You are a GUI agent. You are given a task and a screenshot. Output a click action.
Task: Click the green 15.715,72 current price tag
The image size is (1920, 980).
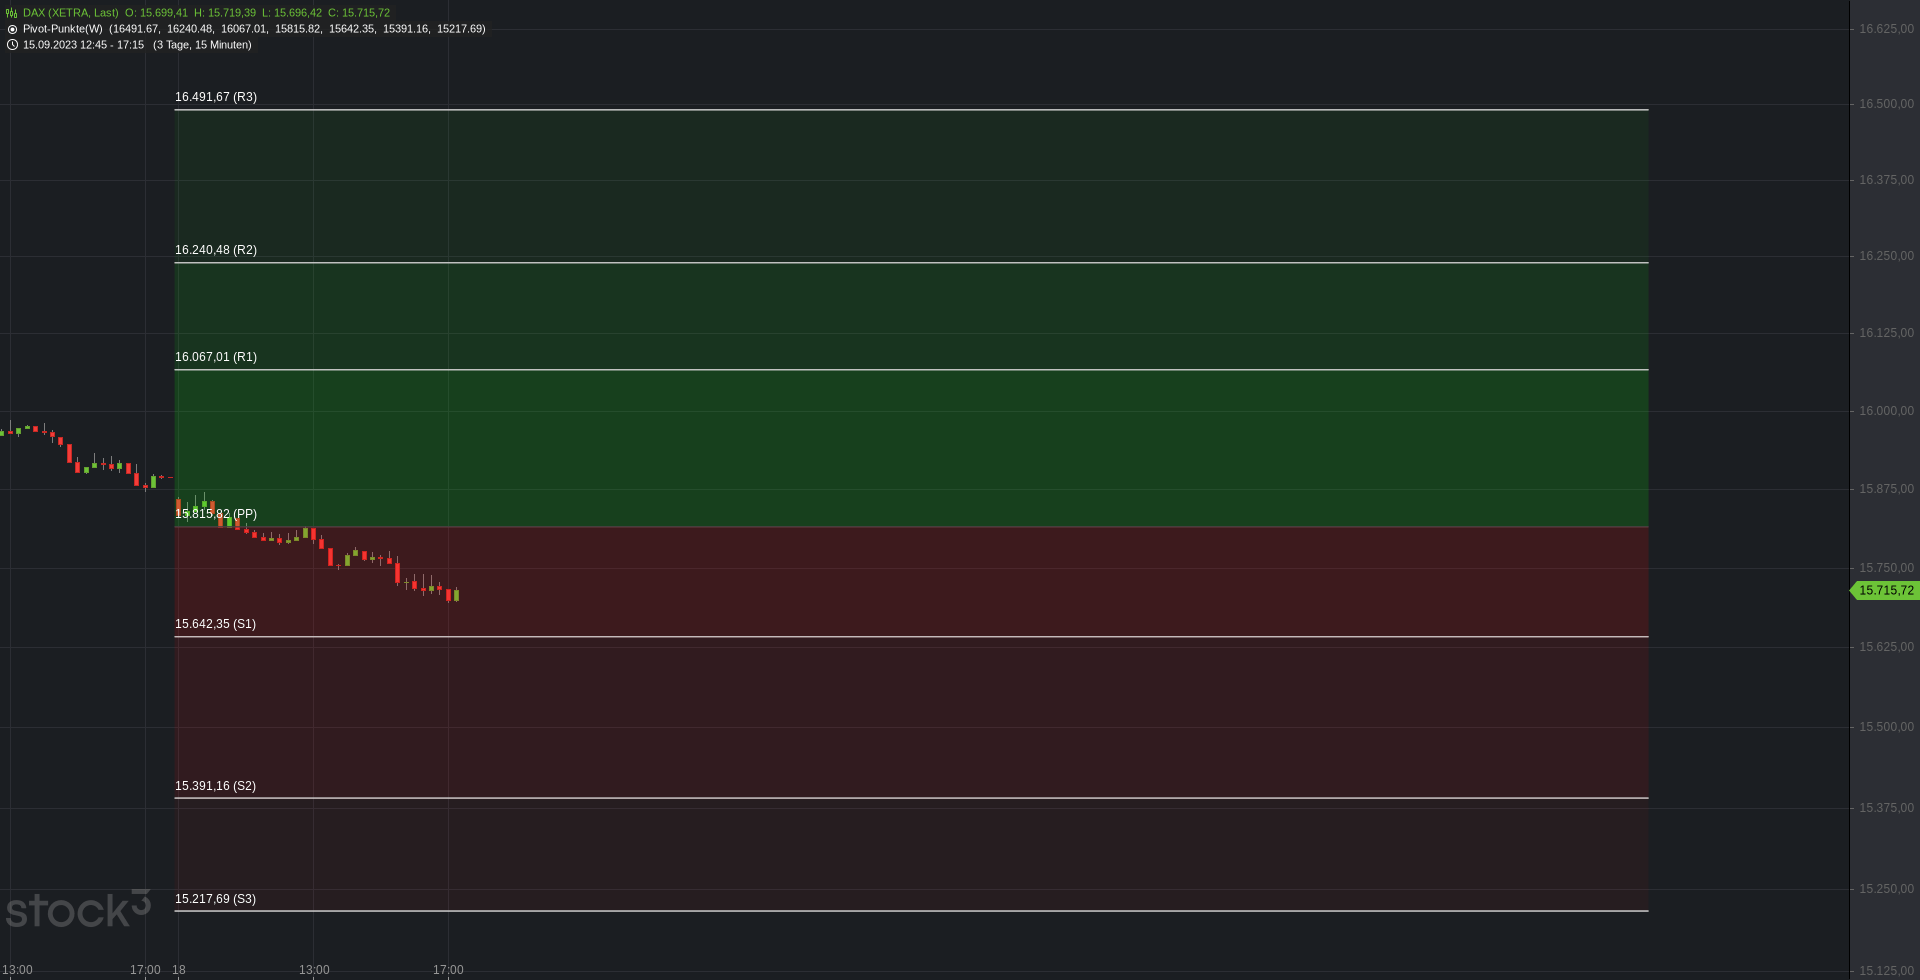1885,591
